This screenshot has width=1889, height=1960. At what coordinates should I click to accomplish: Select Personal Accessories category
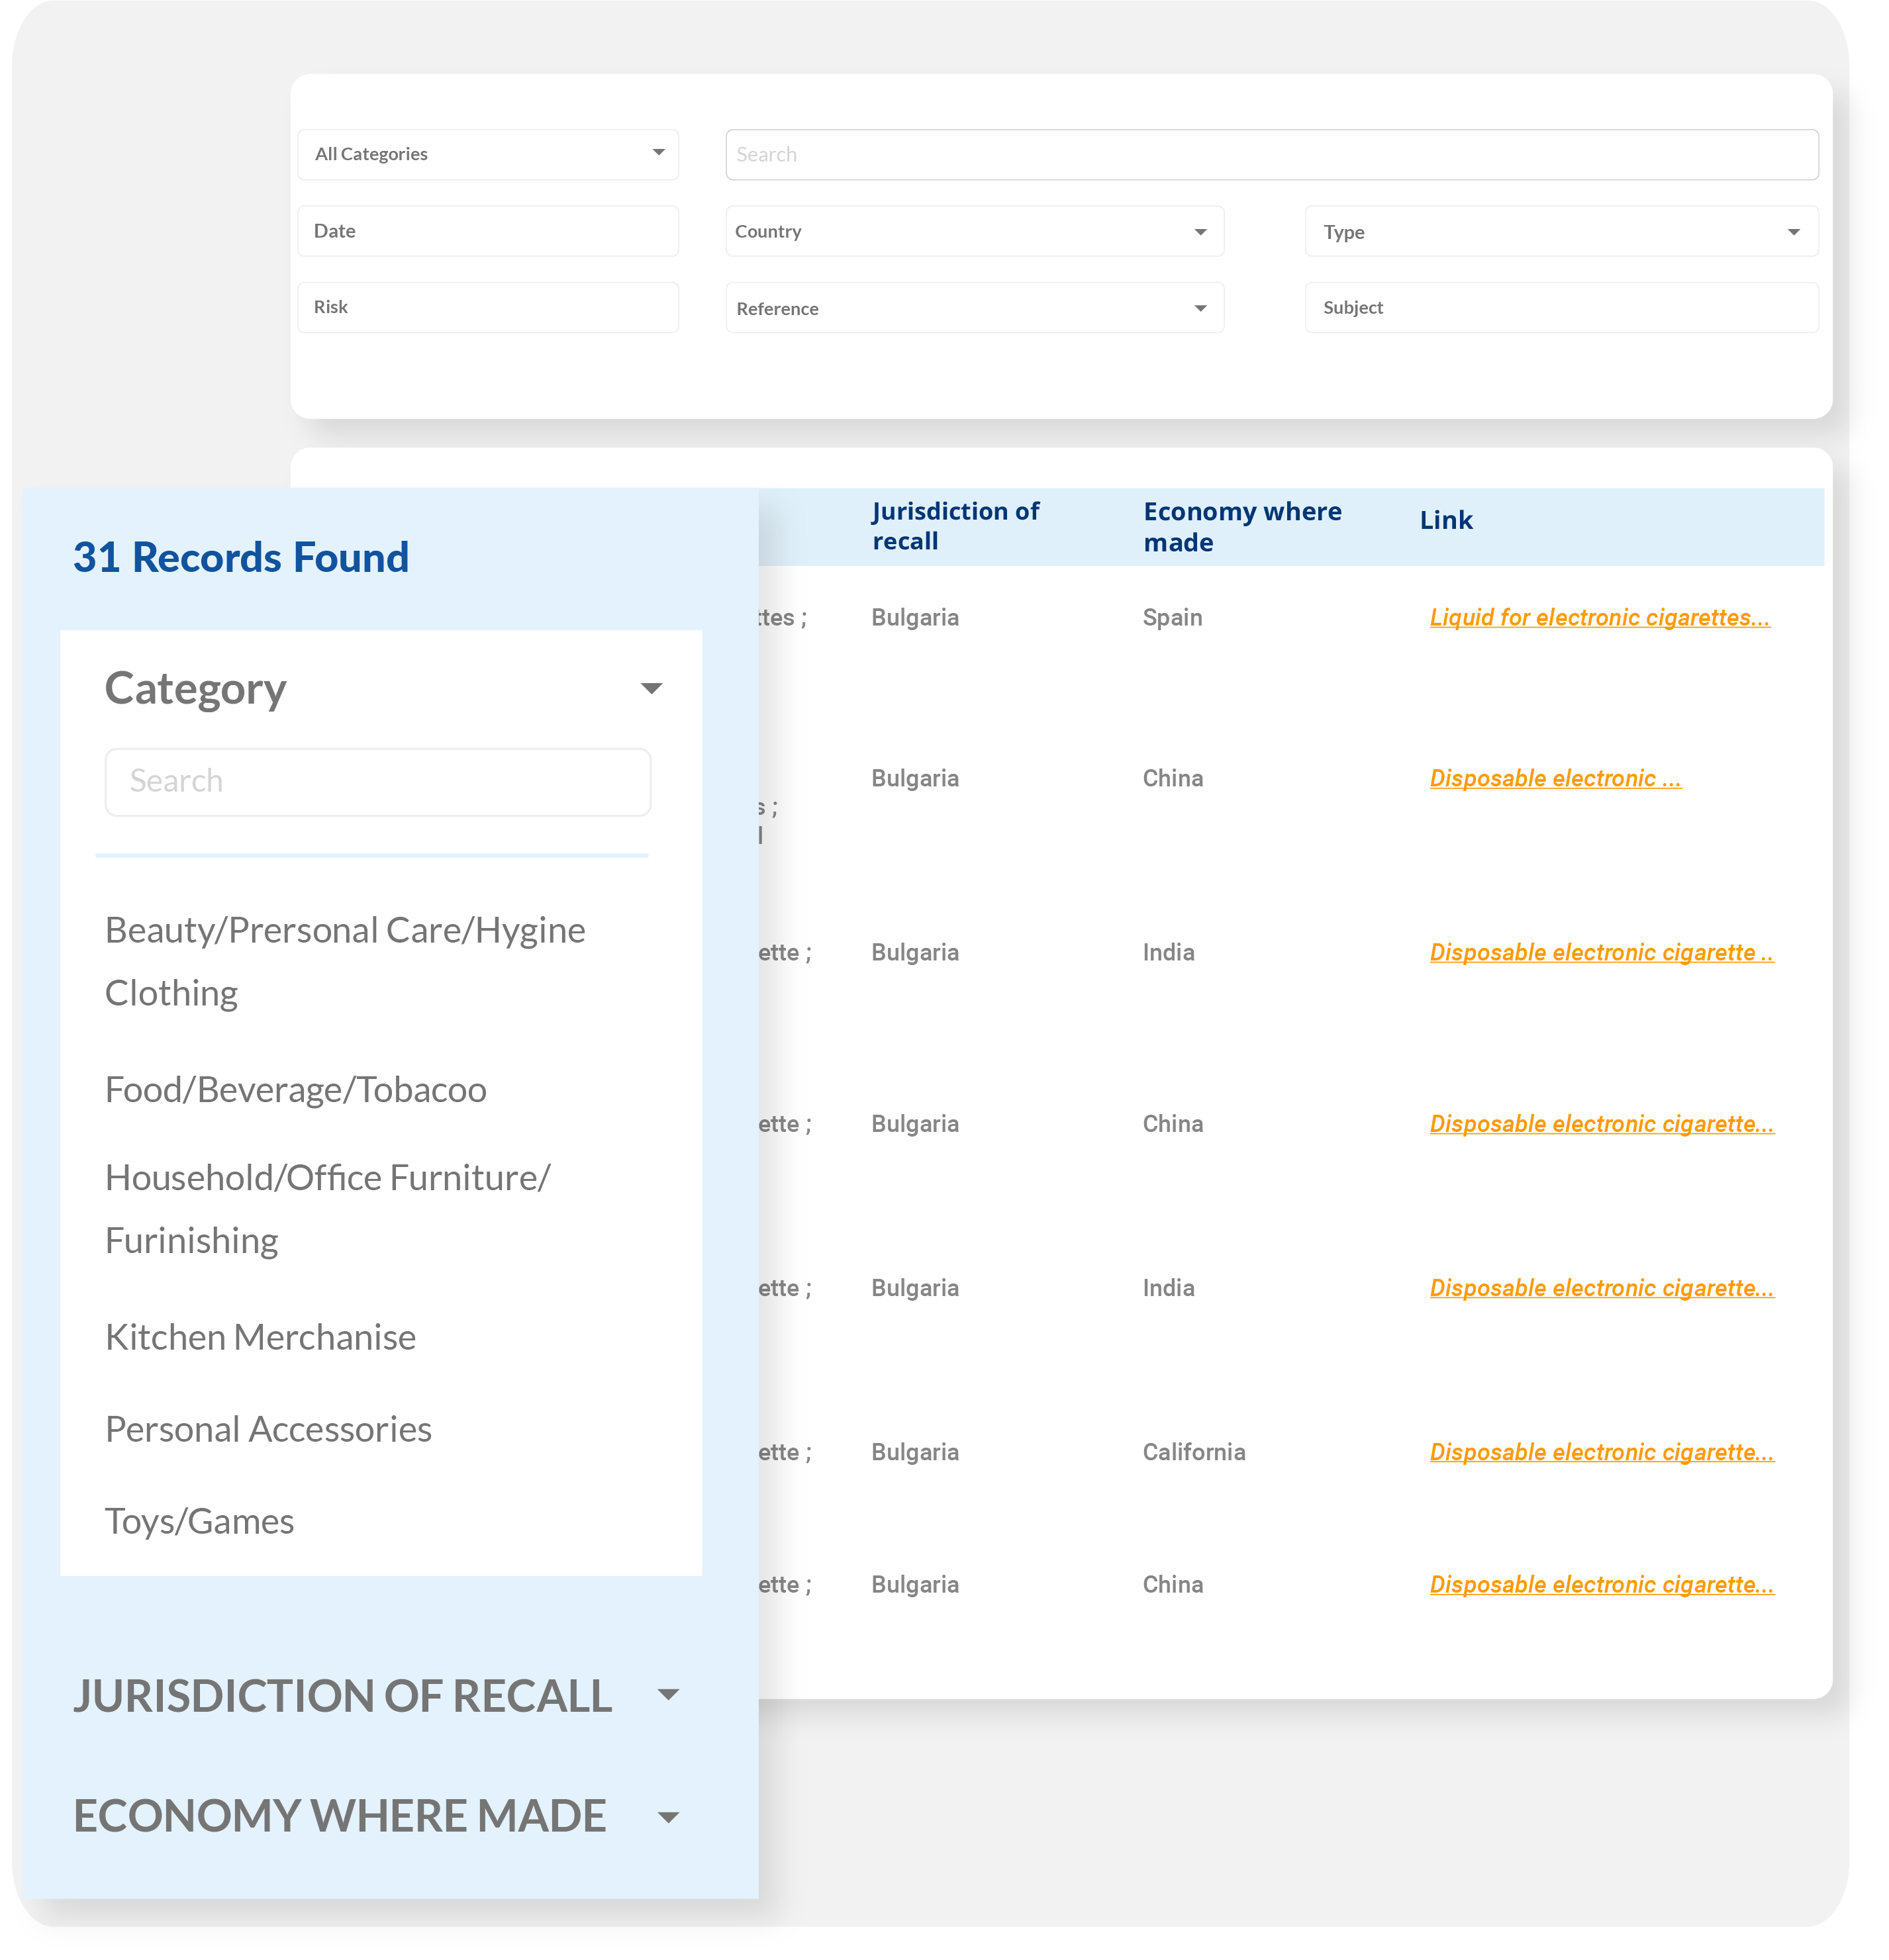pyautogui.click(x=268, y=1430)
